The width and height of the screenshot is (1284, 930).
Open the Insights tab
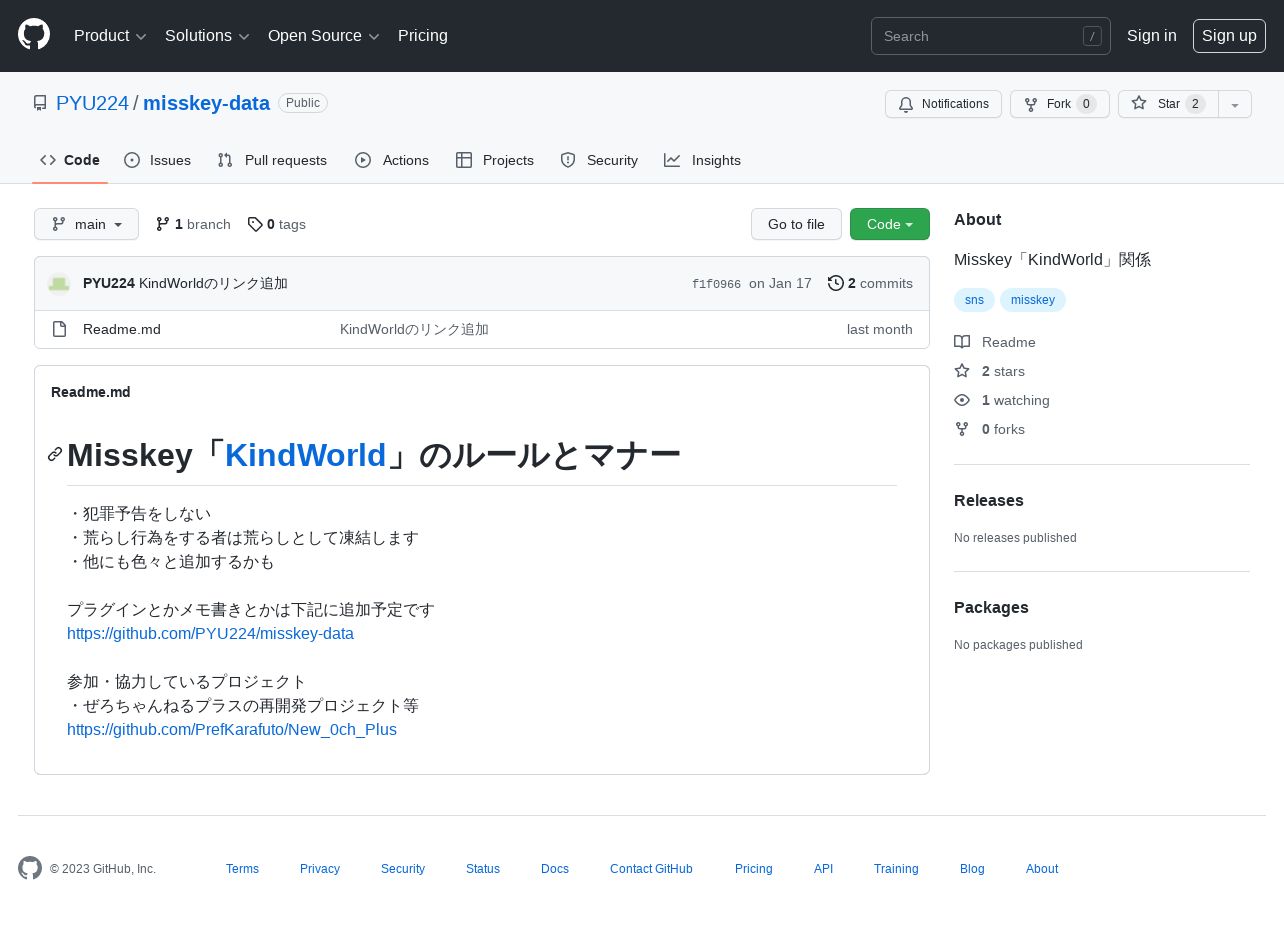click(x=702, y=160)
